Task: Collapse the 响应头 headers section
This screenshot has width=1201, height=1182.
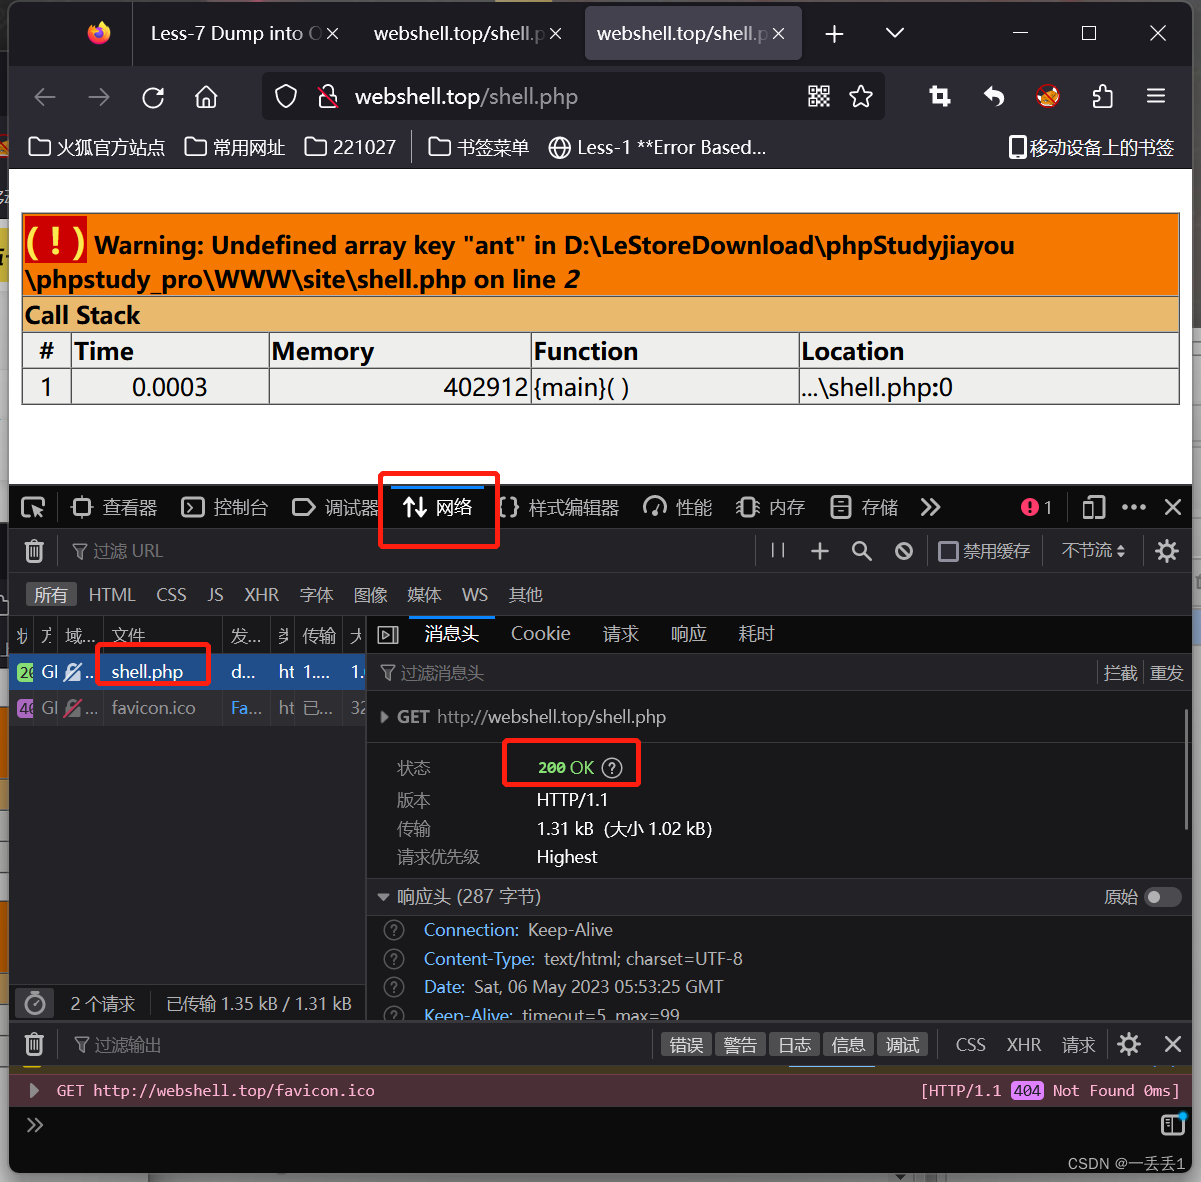Action: 384,896
